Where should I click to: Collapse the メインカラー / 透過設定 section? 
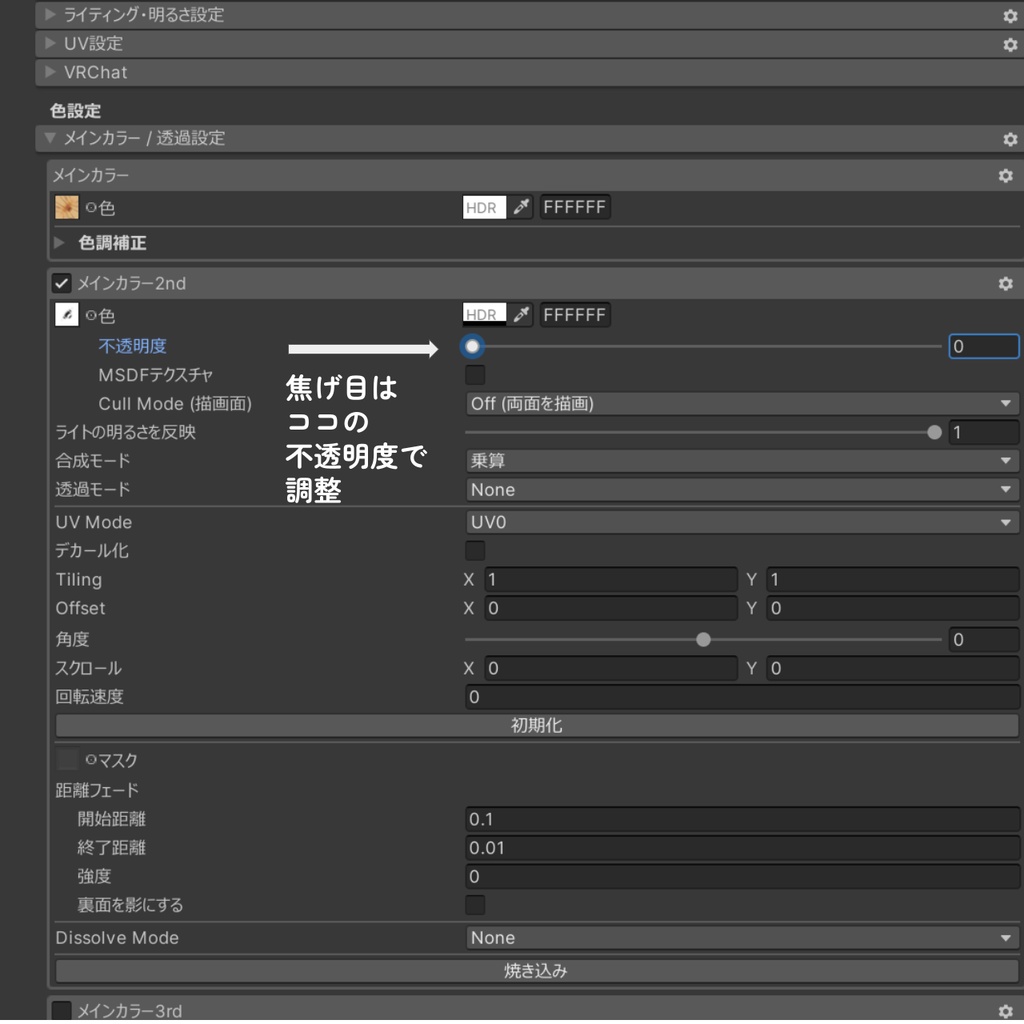tap(50, 138)
